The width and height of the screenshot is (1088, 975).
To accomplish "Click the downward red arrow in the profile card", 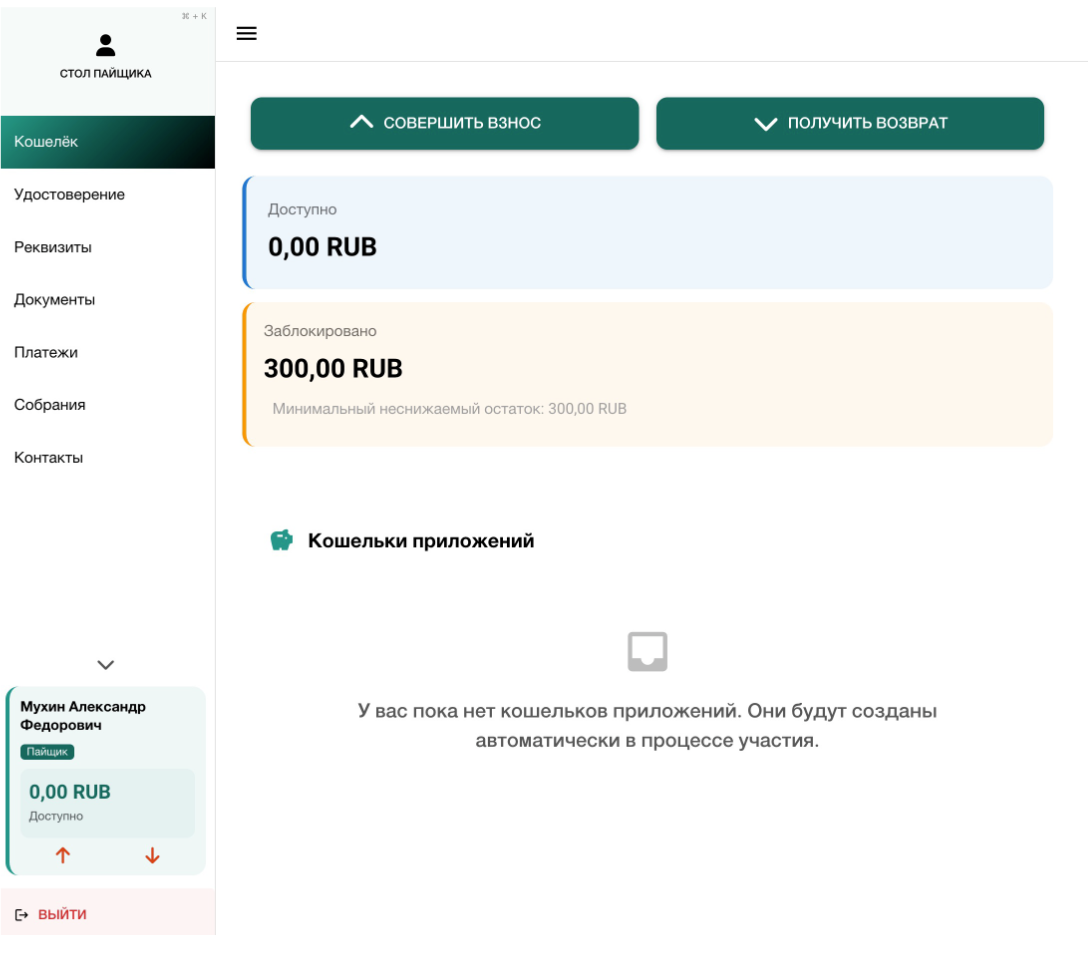I will pyautogui.click(x=152, y=856).
